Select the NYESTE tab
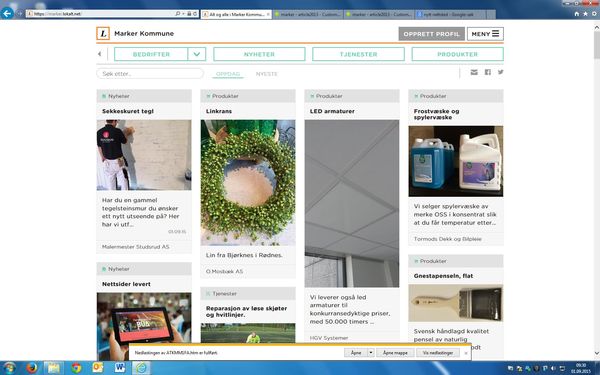Image resolution: width=600 pixels, height=375 pixels. pyautogui.click(x=267, y=74)
